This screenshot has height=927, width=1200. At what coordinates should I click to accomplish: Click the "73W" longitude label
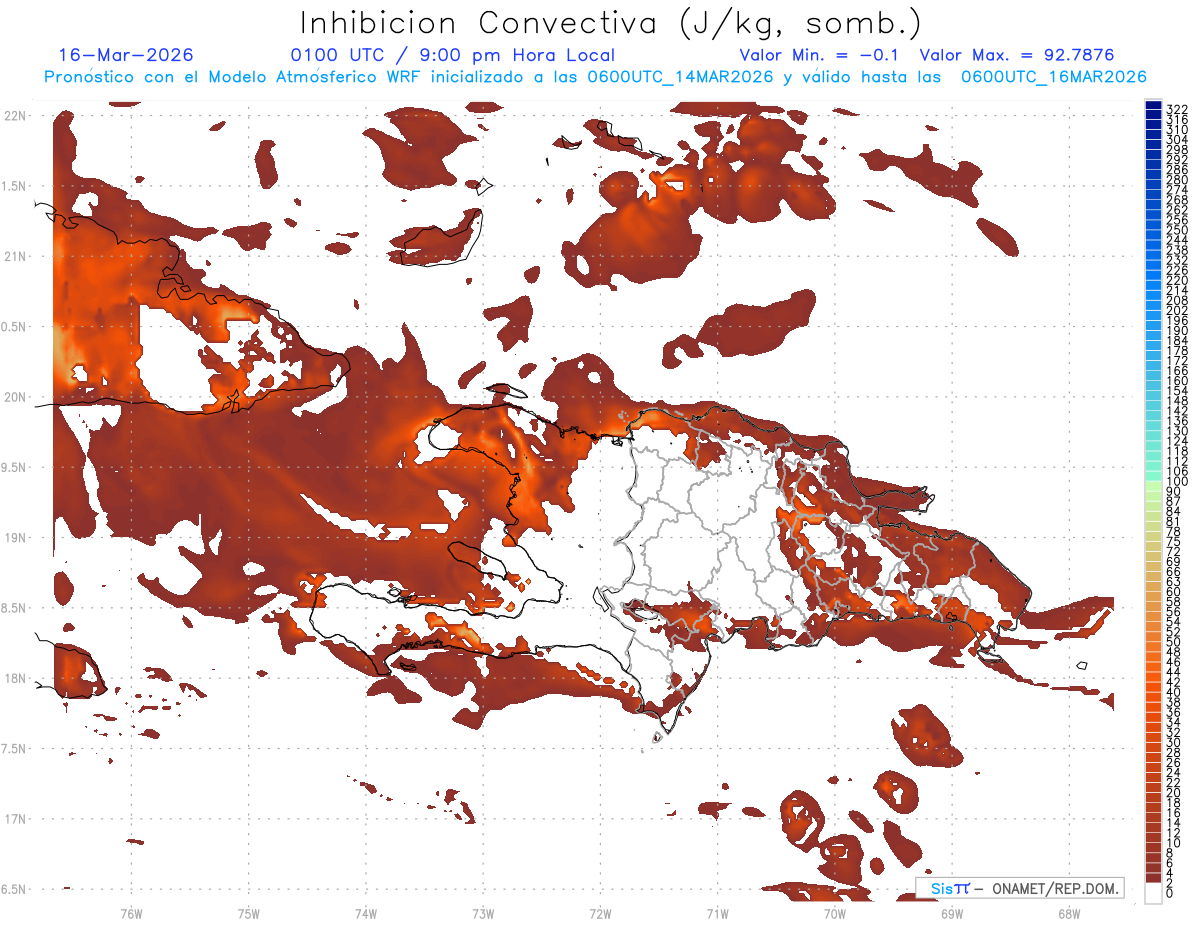click(483, 913)
